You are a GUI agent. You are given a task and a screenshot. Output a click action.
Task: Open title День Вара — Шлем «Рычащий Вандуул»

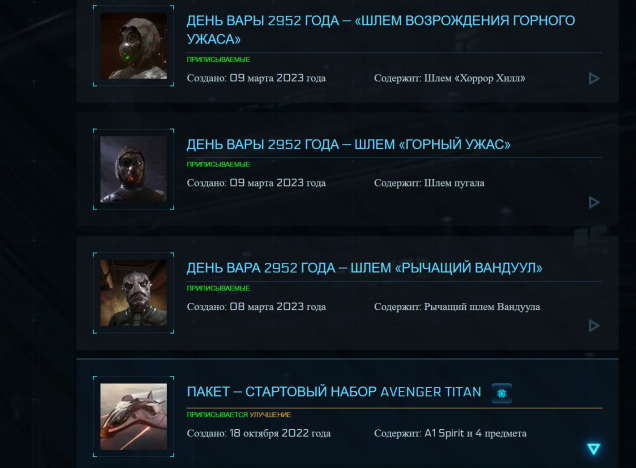pos(364,268)
